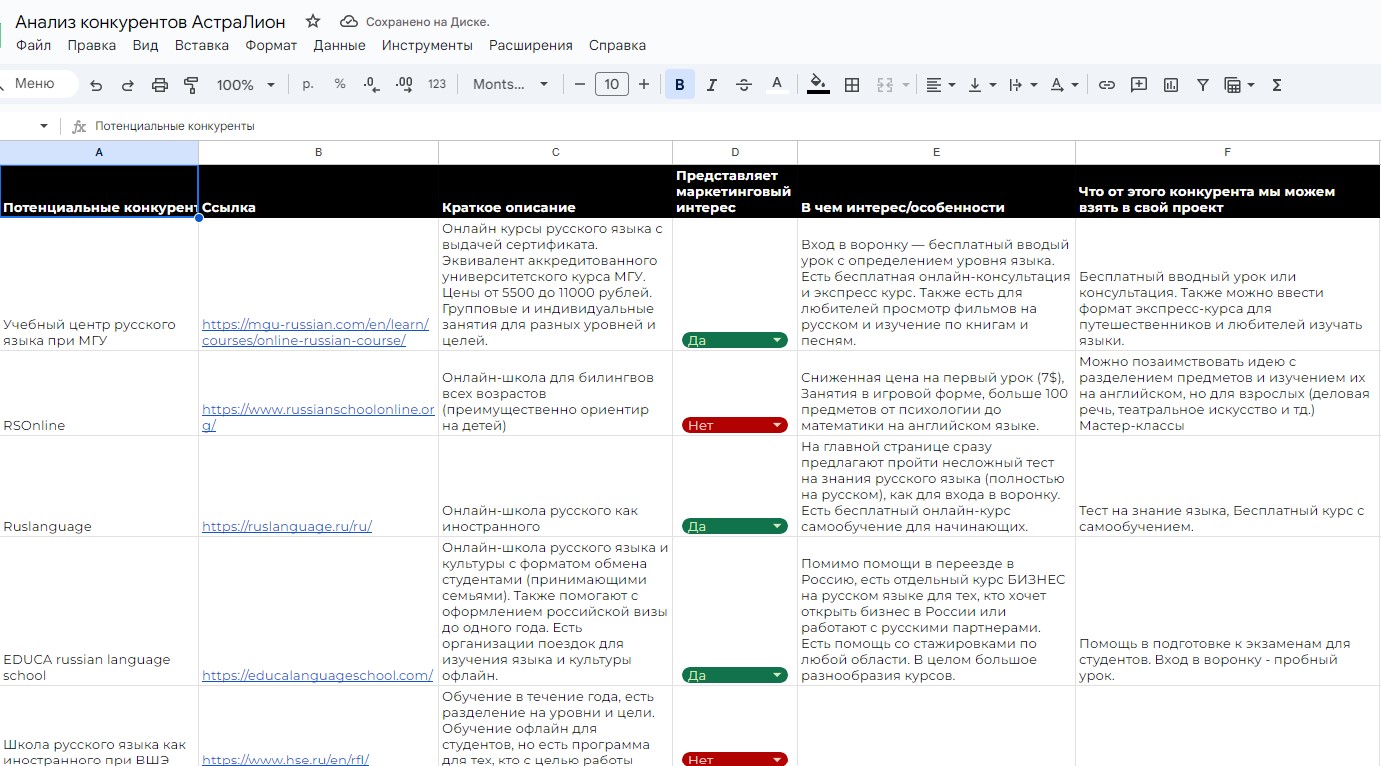1381x766 pixels.
Task: Open horizontal align dropdown
Action: 940,85
